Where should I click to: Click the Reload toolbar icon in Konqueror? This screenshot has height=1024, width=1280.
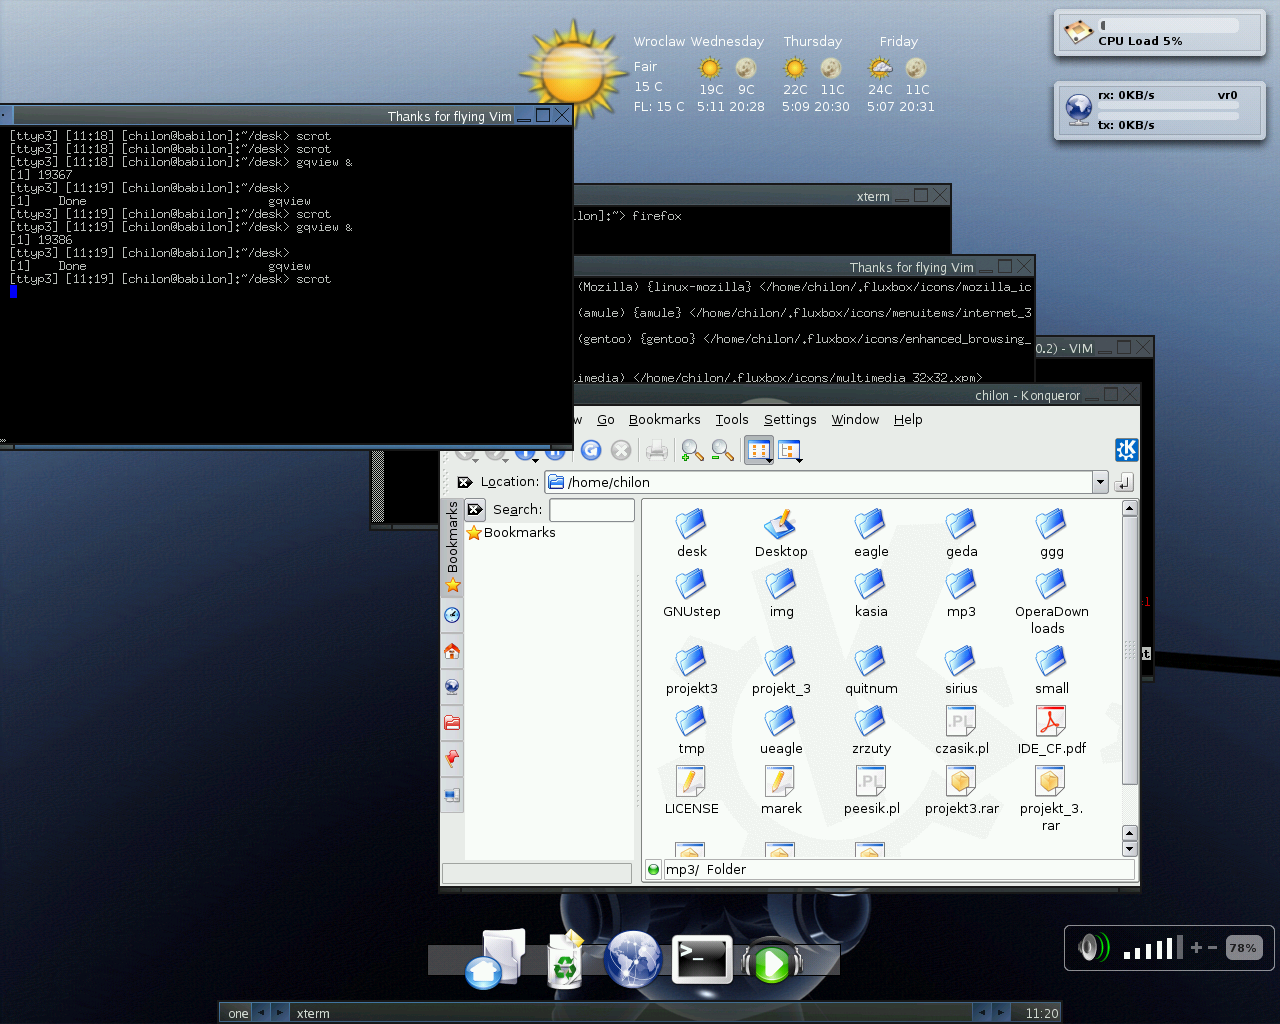point(591,451)
